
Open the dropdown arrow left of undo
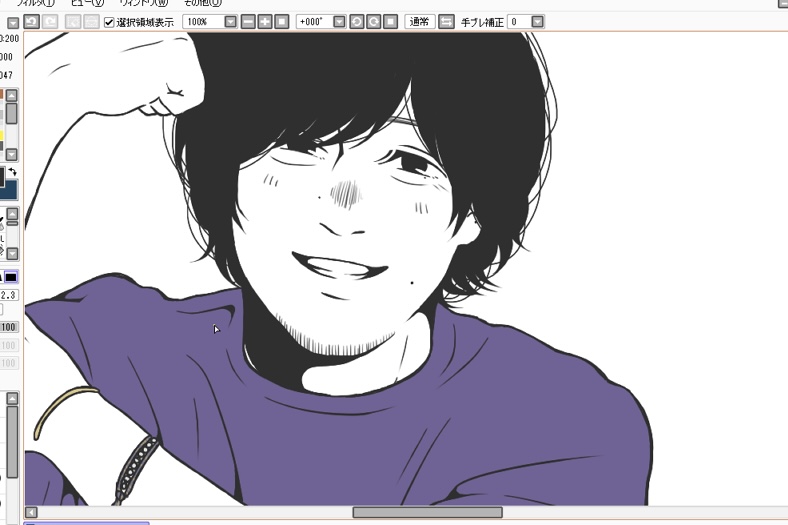coord(13,23)
